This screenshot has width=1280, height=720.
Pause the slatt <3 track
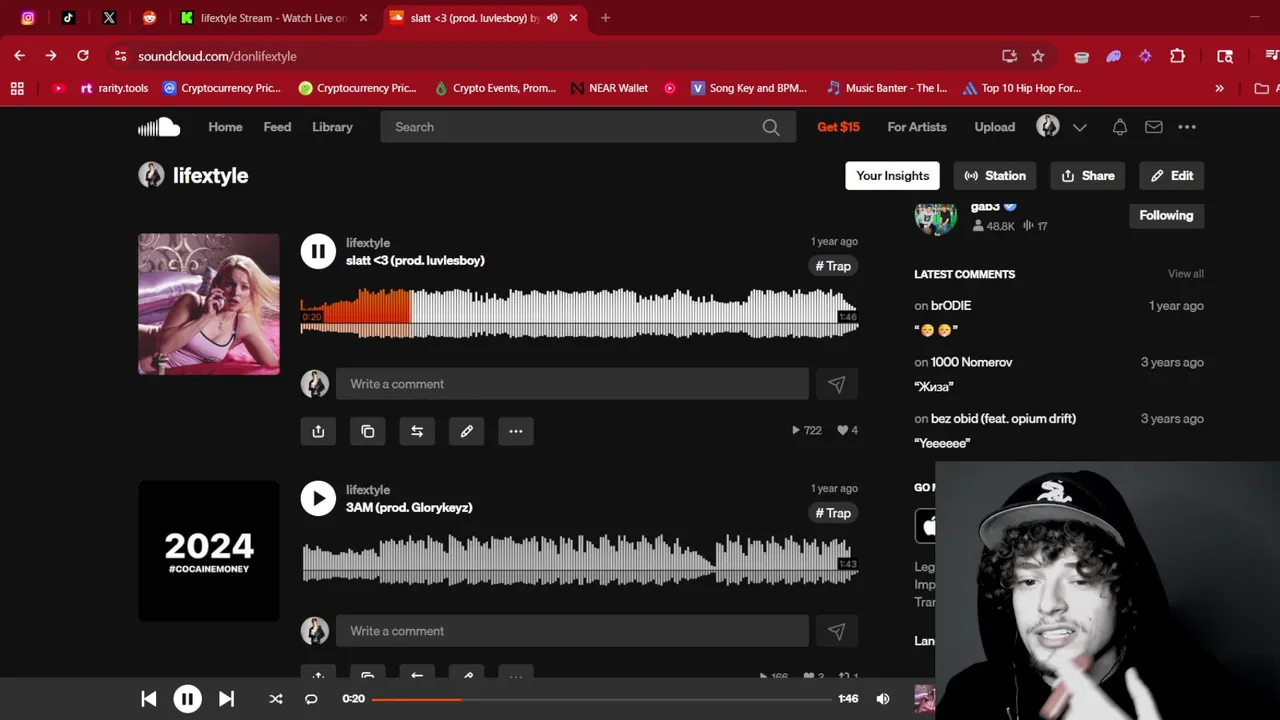(x=318, y=251)
